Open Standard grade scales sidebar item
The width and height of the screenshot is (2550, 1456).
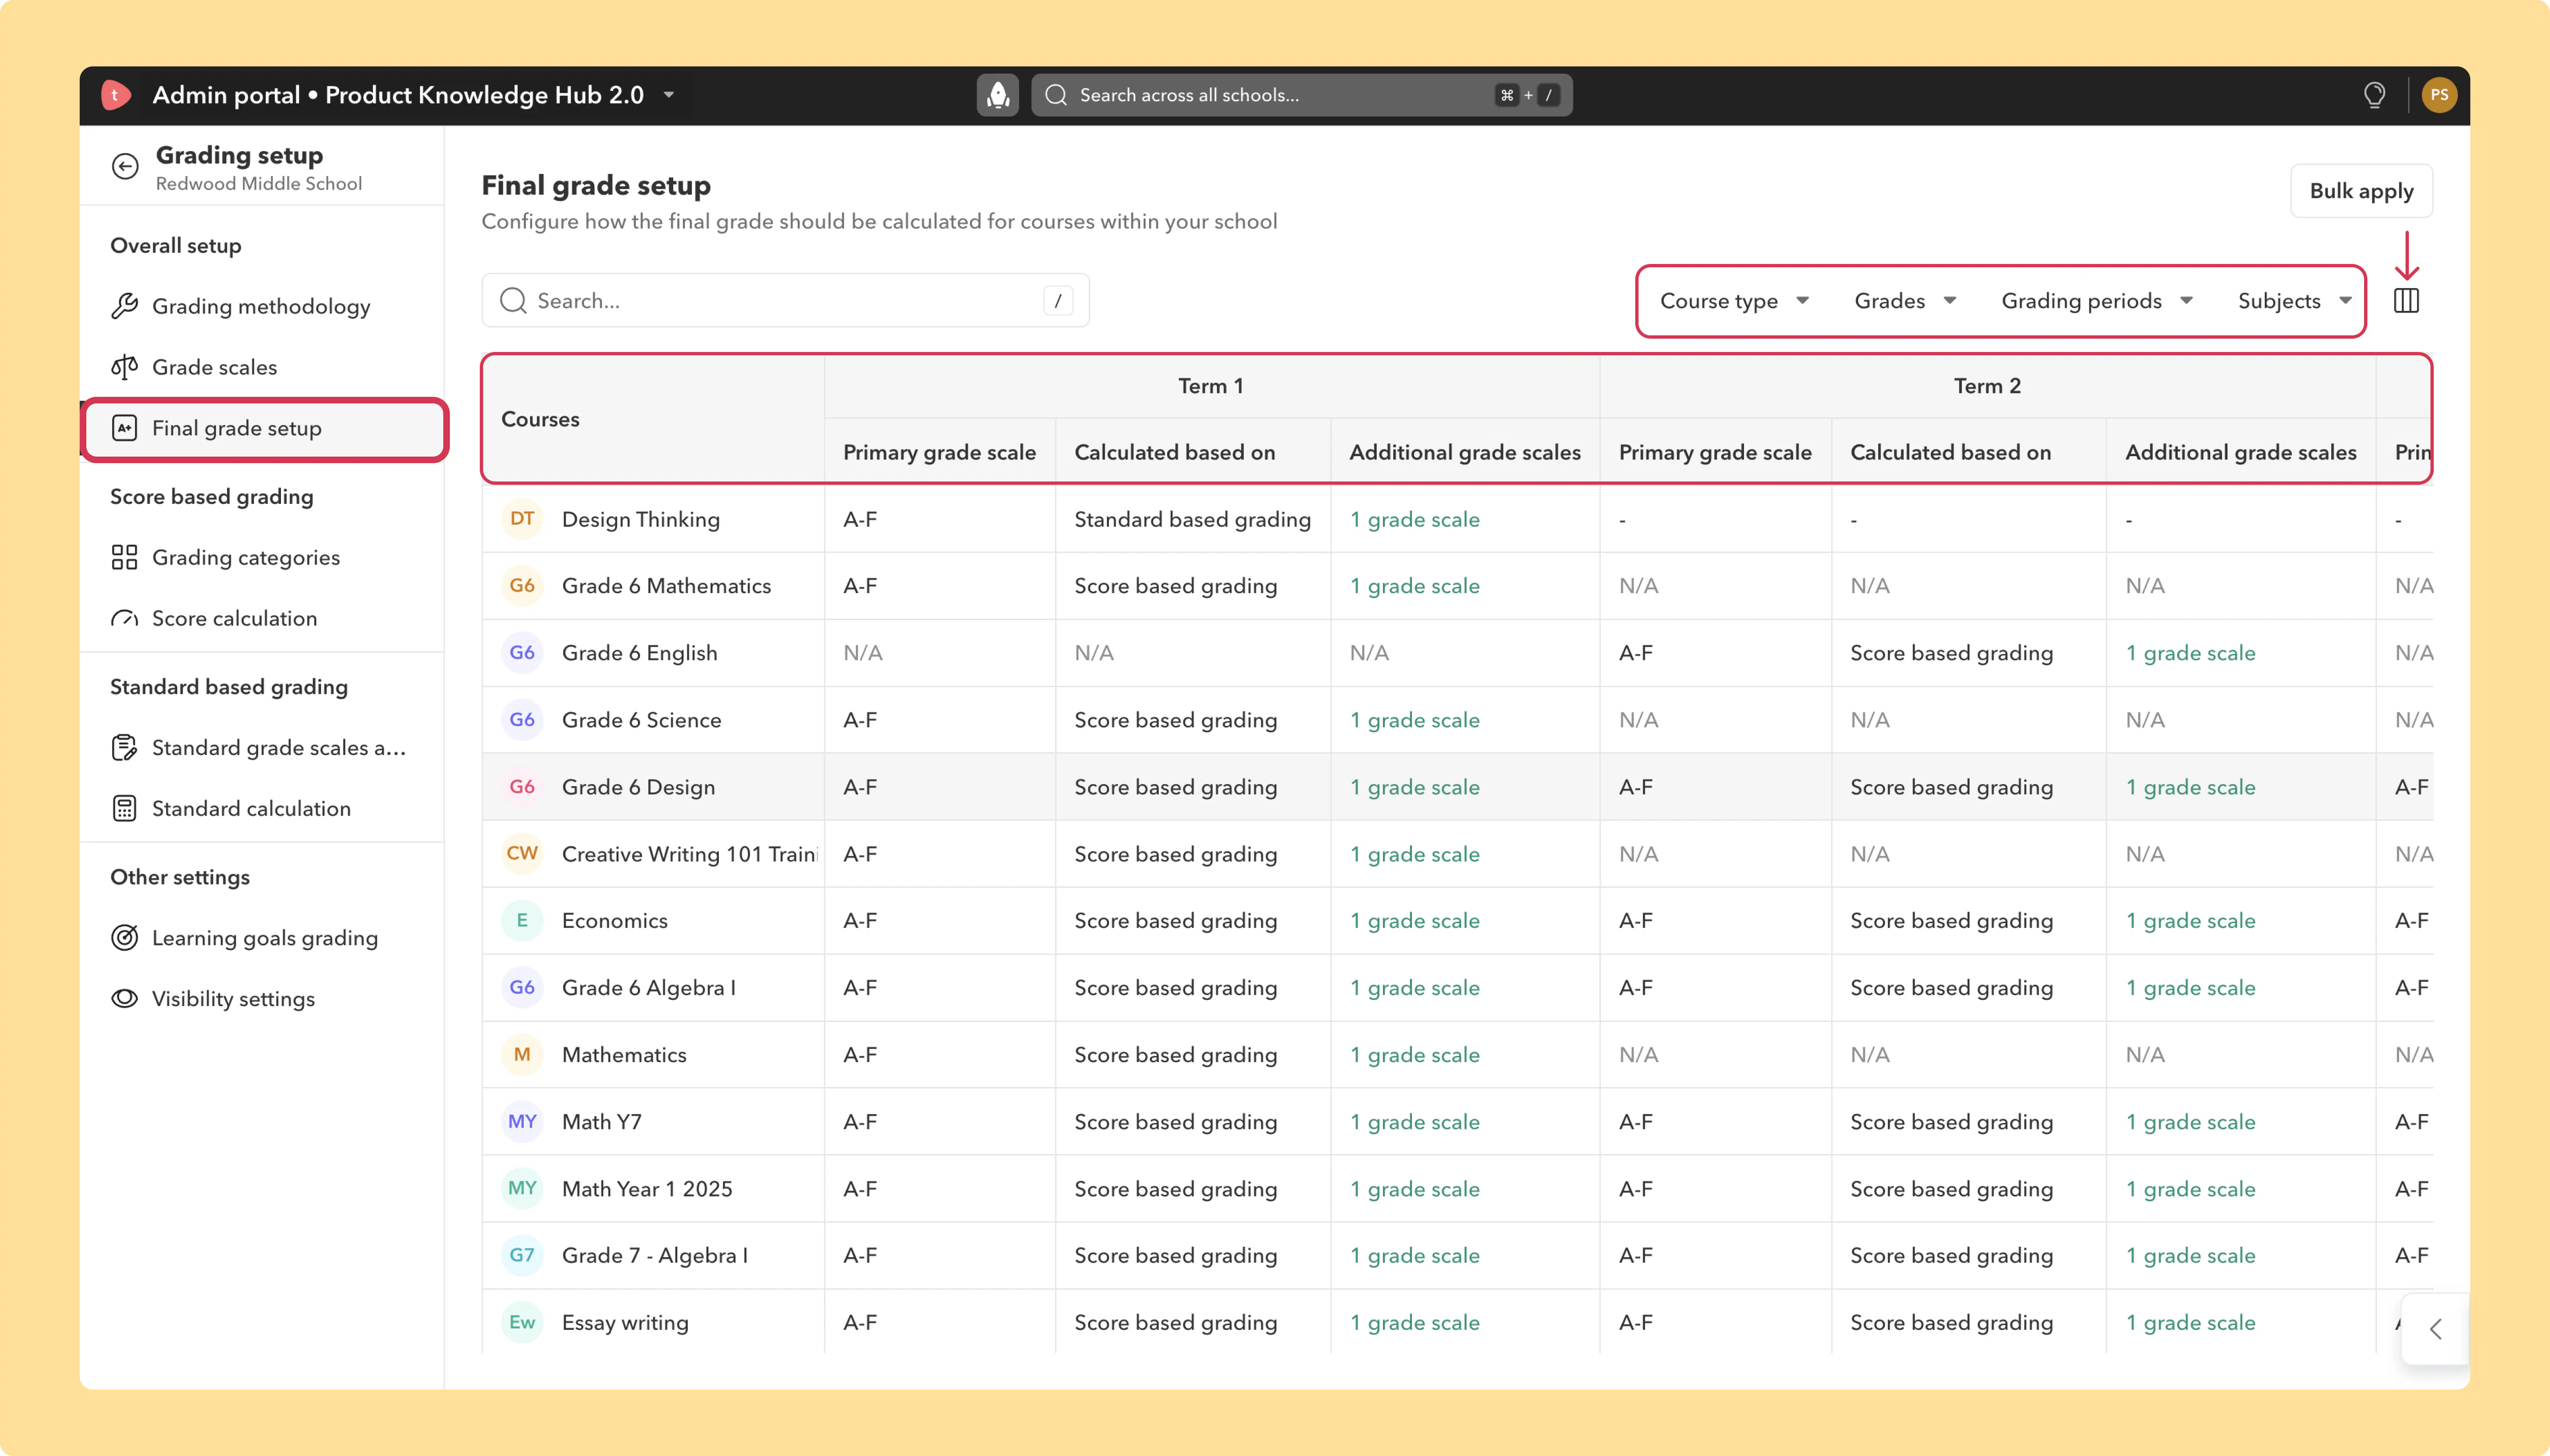click(262, 748)
